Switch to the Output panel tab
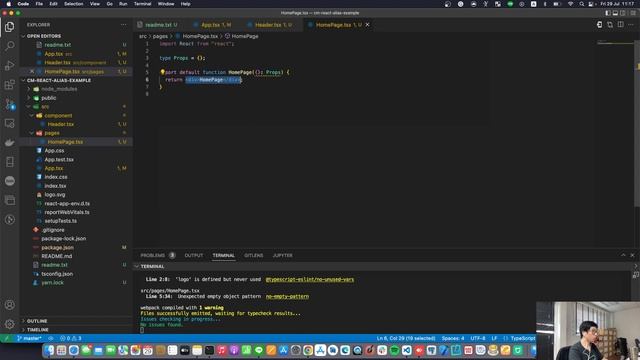The image size is (640, 360). tap(193, 256)
